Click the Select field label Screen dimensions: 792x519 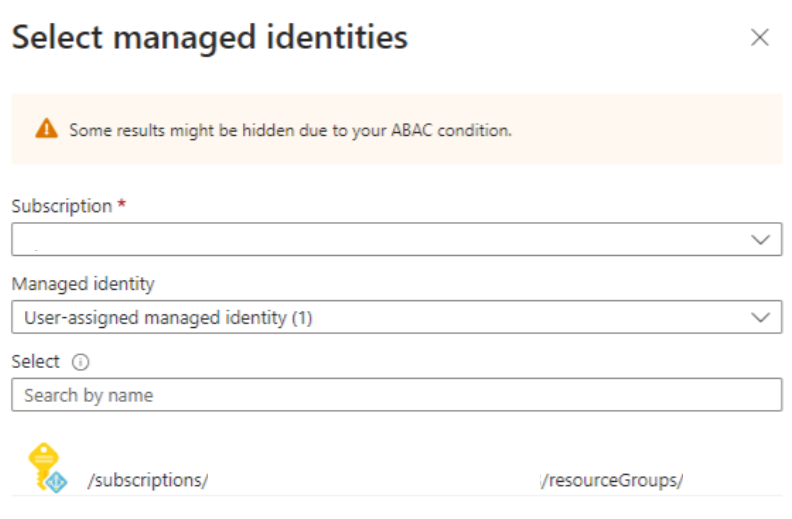[35, 361]
